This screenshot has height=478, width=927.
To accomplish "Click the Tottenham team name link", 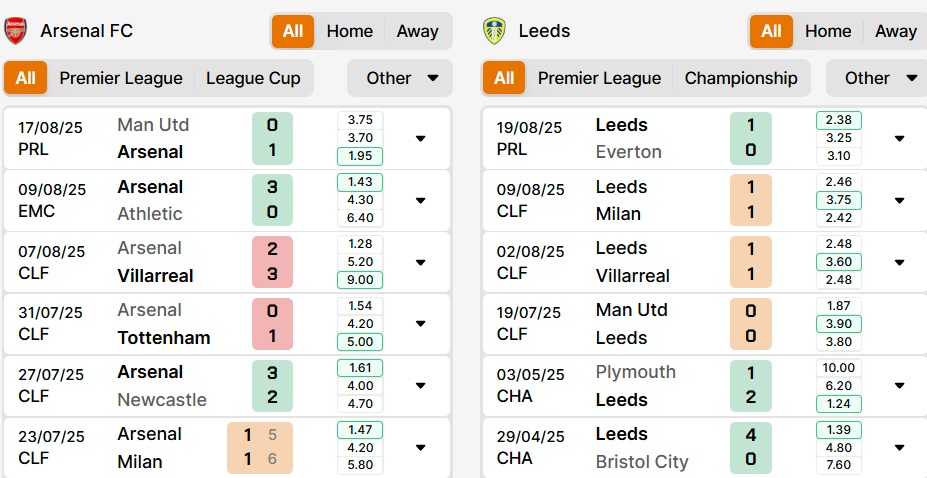I will (x=164, y=337).
